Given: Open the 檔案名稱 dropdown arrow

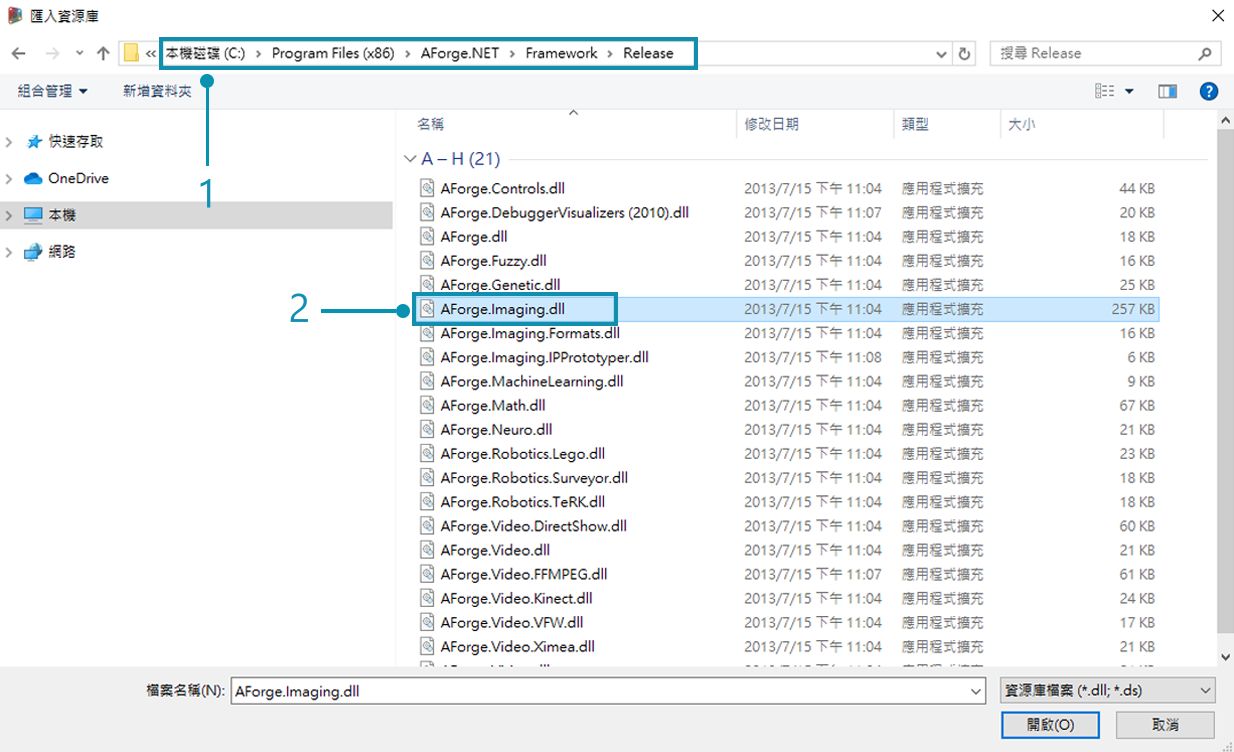Looking at the screenshot, I should click(x=976, y=691).
